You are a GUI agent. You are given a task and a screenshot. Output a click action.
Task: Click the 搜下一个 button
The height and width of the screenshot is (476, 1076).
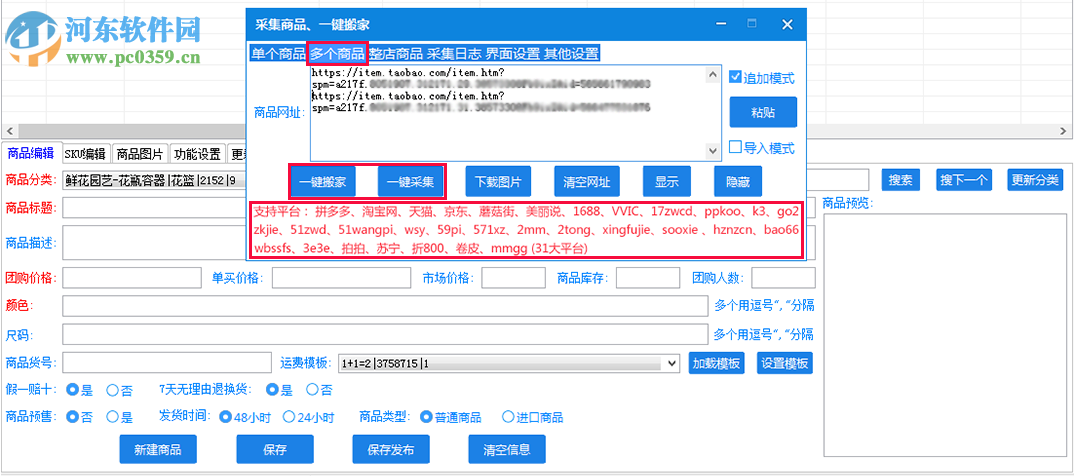[964, 180]
